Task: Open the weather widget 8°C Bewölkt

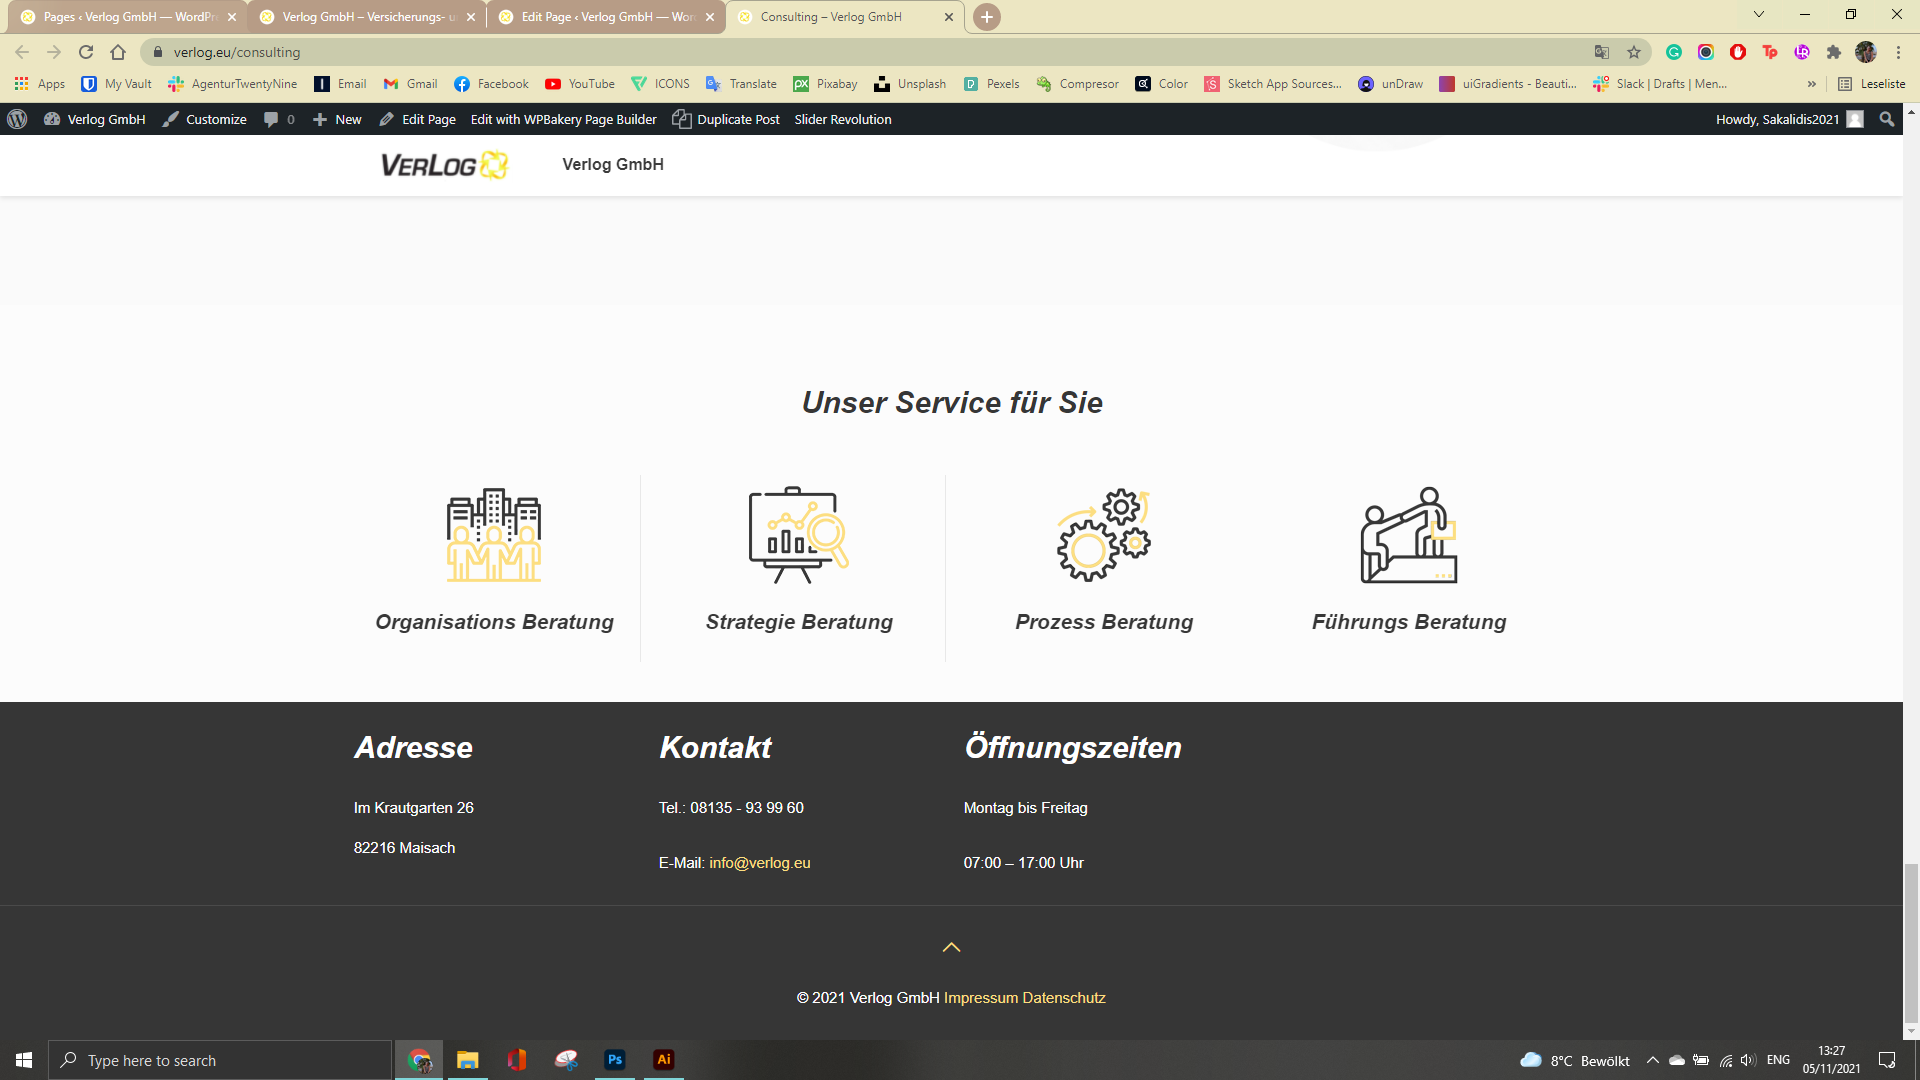Action: [x=1575, y=1060]
